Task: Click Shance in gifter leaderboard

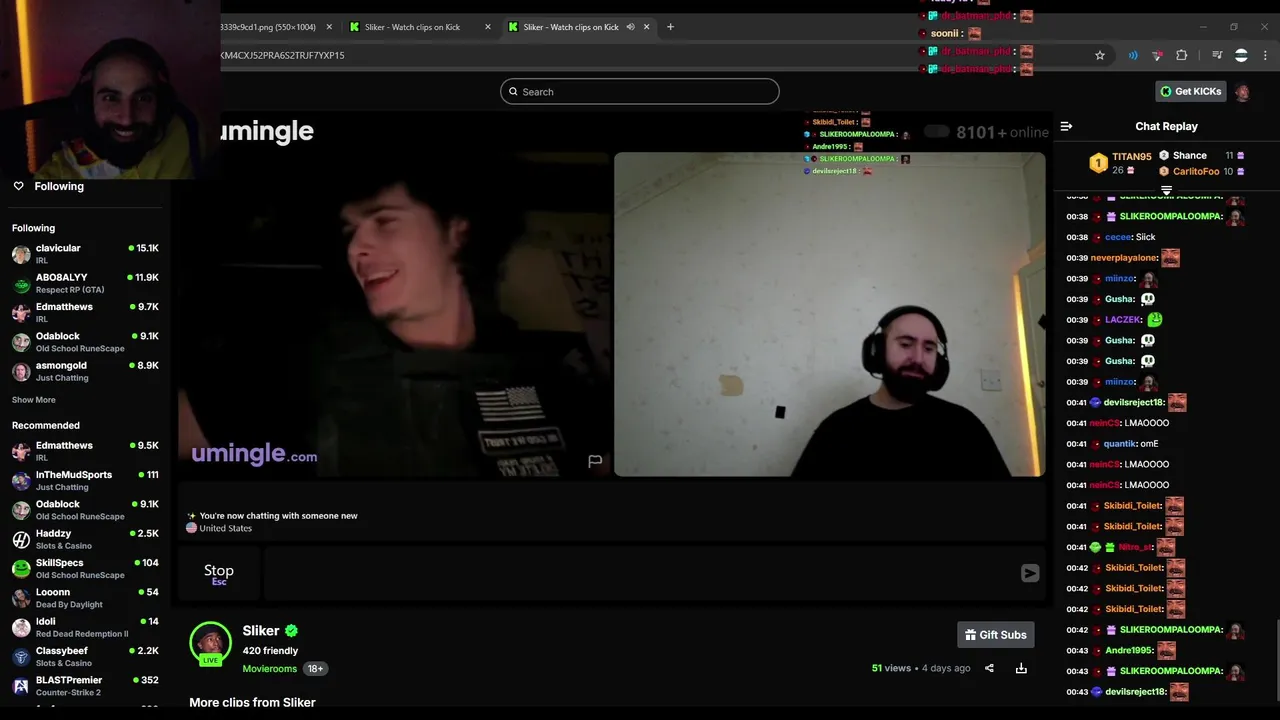Action: [x=1189, y=155]
